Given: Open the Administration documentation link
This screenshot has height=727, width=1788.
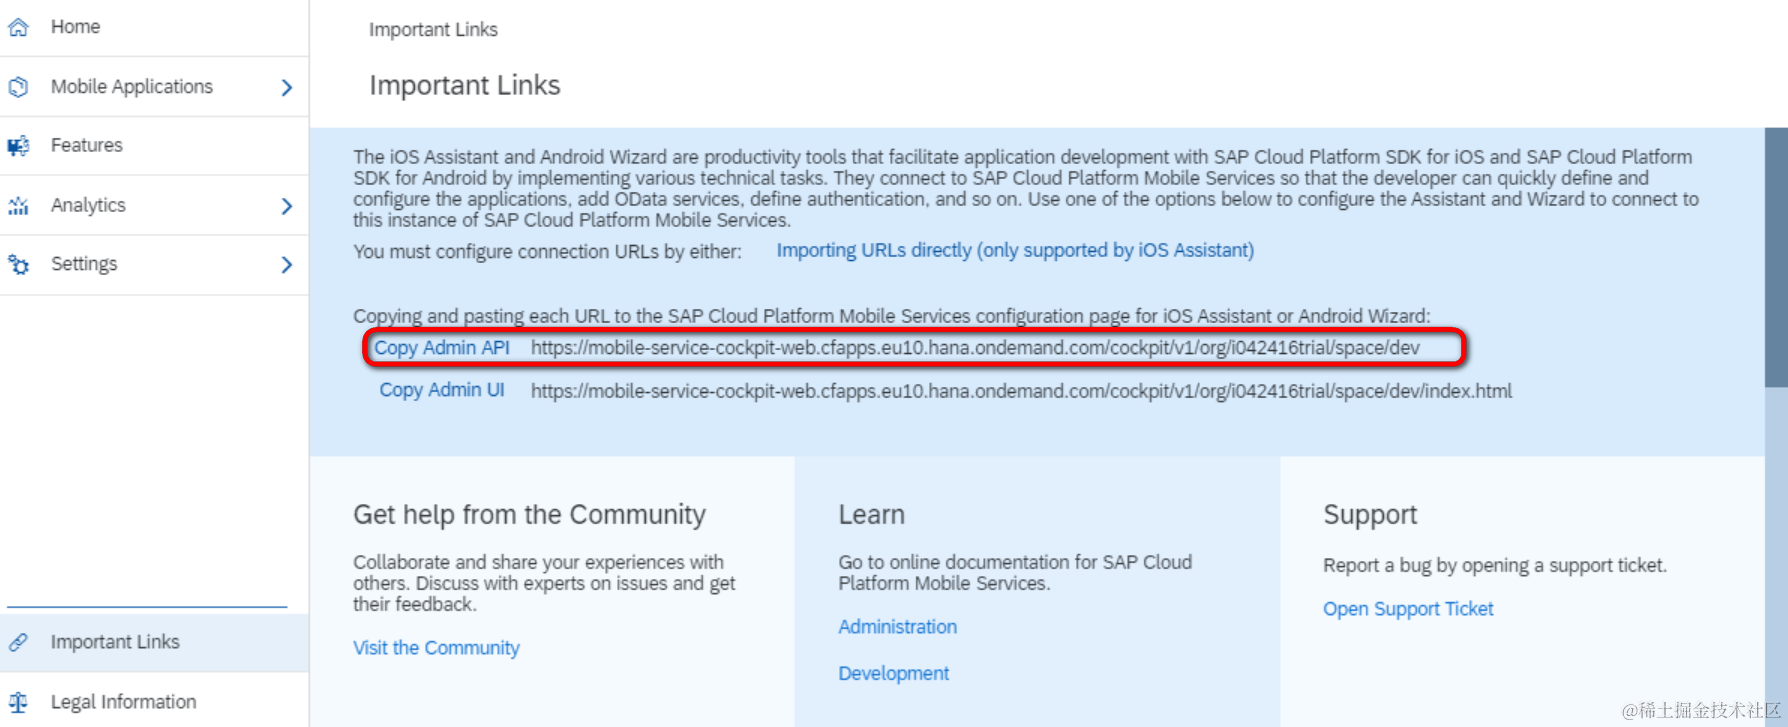Looking at the screenshot, I should [897, 626].
